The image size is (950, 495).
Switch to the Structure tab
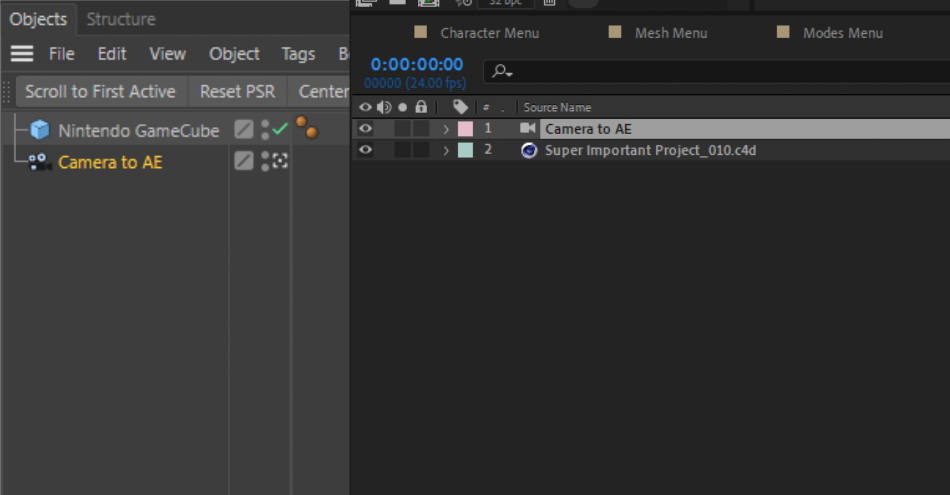pos(121,19)
